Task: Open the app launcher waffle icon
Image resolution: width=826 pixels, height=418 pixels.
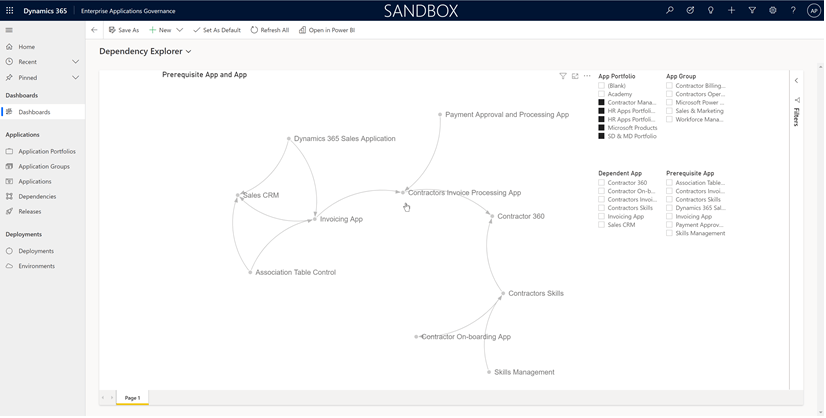Action: pos(9,11)
